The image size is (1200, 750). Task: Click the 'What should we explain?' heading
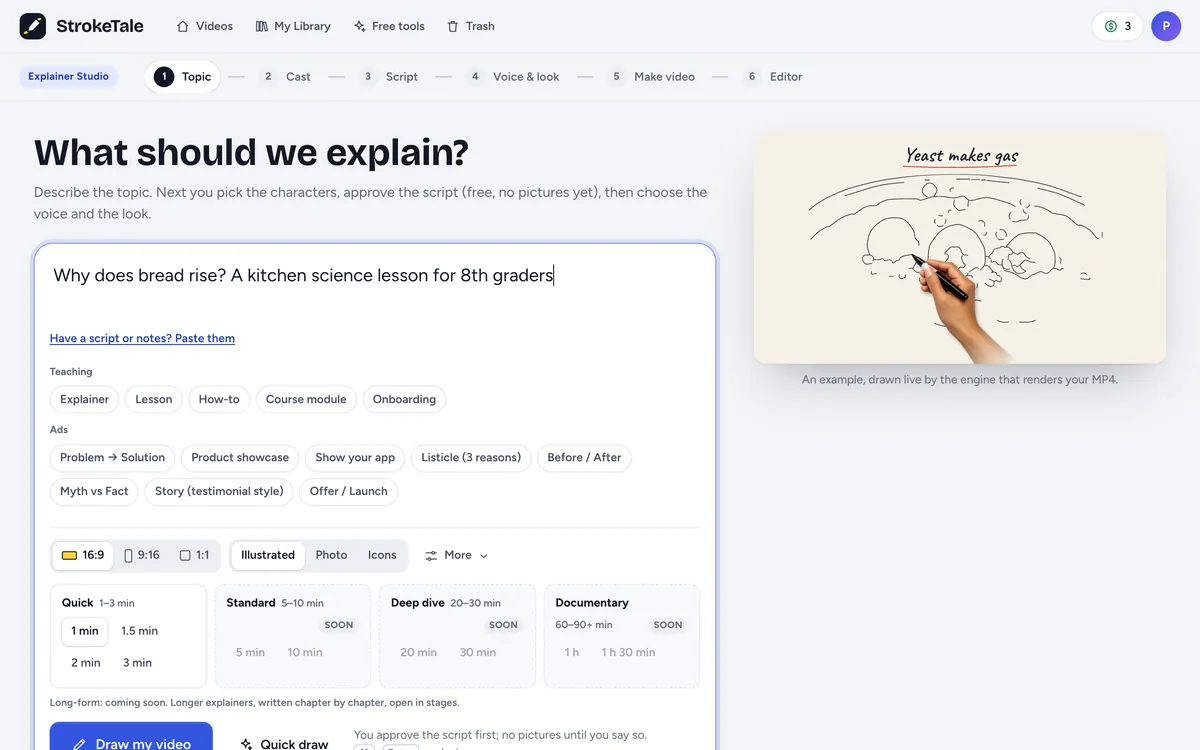(x=251, y=152)
